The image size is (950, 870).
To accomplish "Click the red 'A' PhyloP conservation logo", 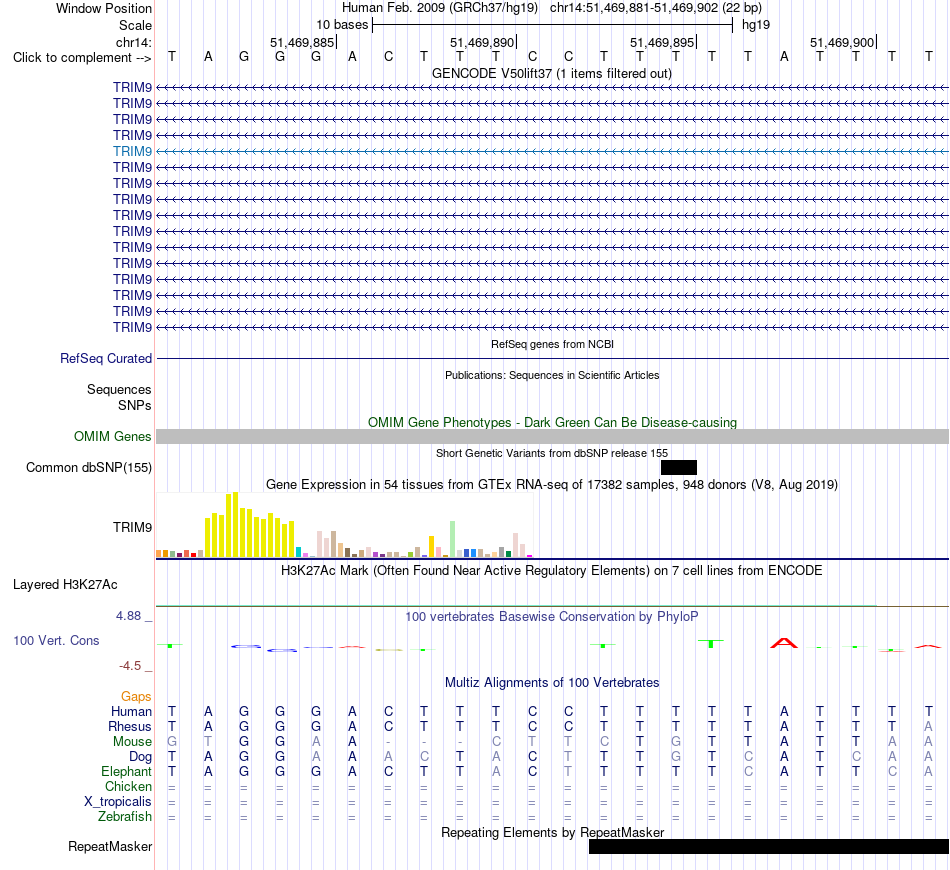I will (x=784, y=643).
